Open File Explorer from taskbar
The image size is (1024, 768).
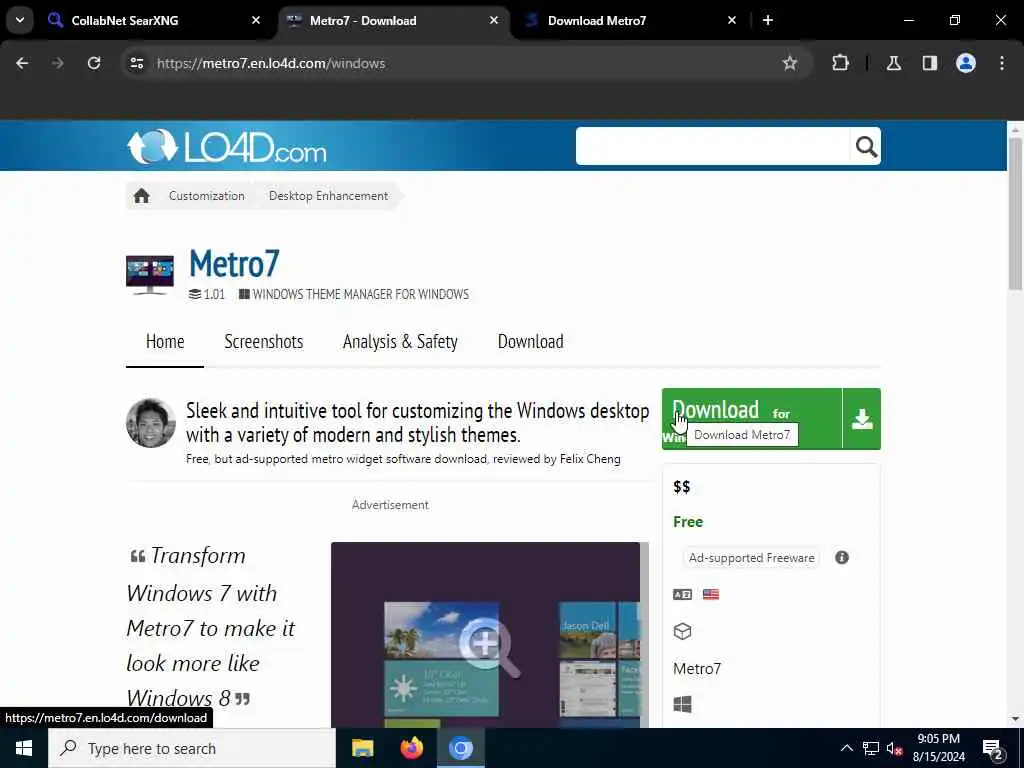click(x=362, y=748)
